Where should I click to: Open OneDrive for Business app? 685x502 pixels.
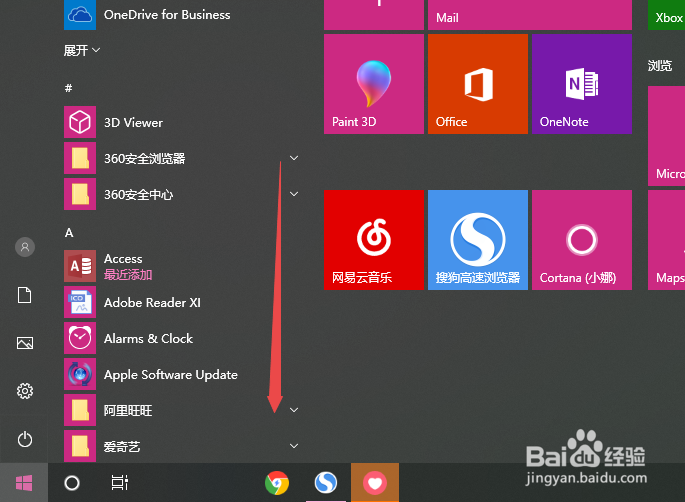183,15
